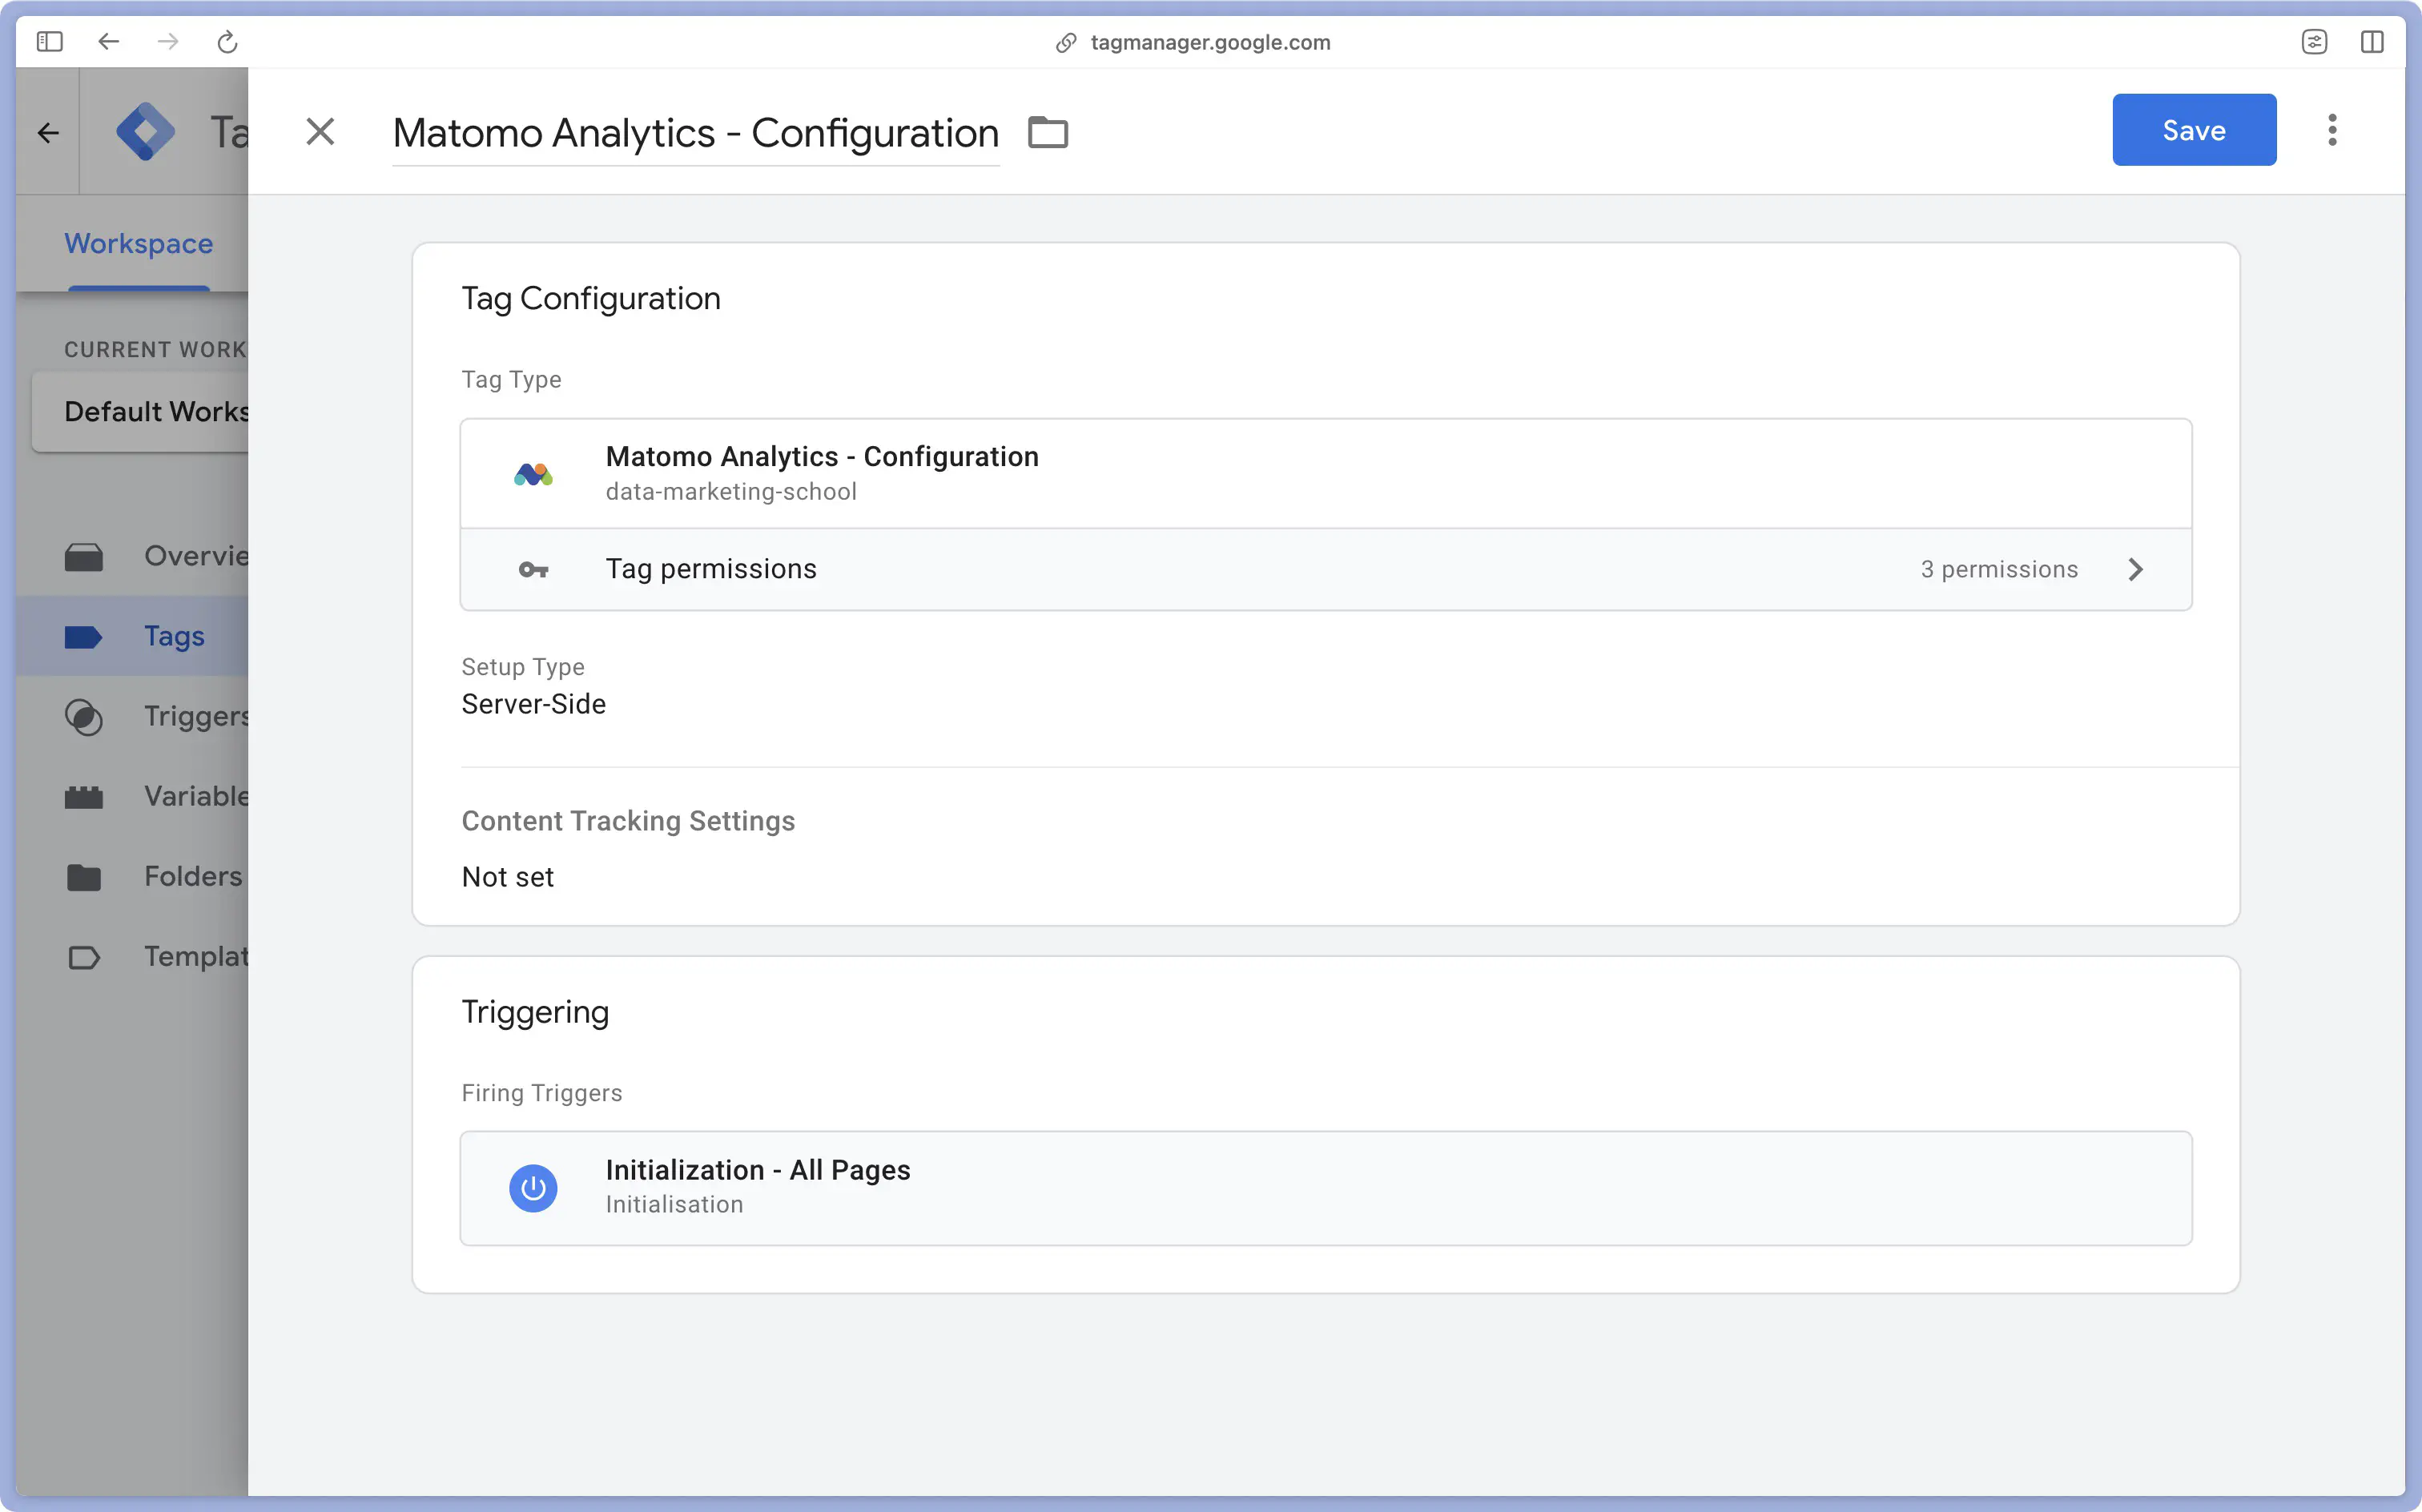
Task: Reload the page with refresh icon
Action: [228, 42]
